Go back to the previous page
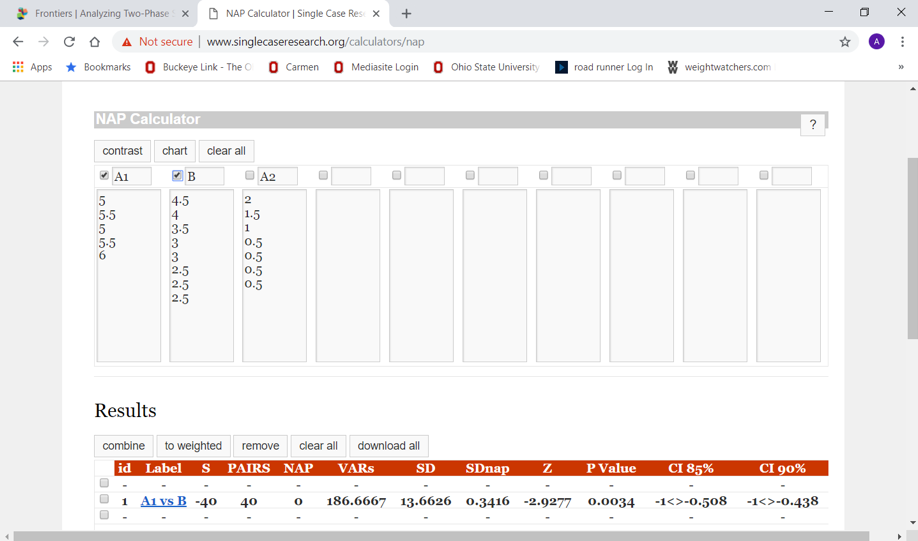 coord(18,42)
